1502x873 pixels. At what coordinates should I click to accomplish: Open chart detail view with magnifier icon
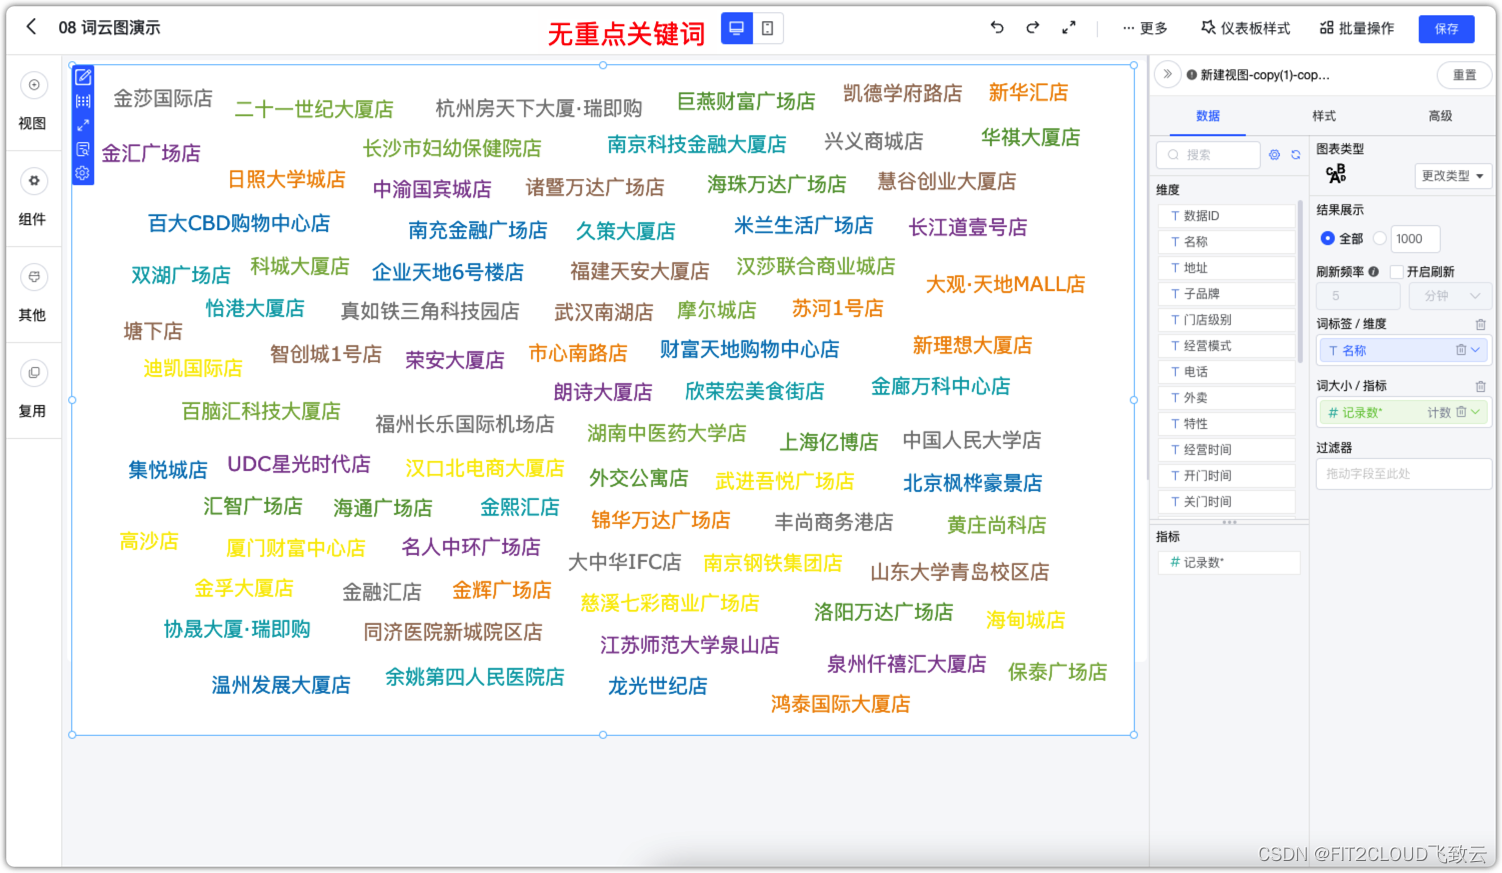coord(83,149)
